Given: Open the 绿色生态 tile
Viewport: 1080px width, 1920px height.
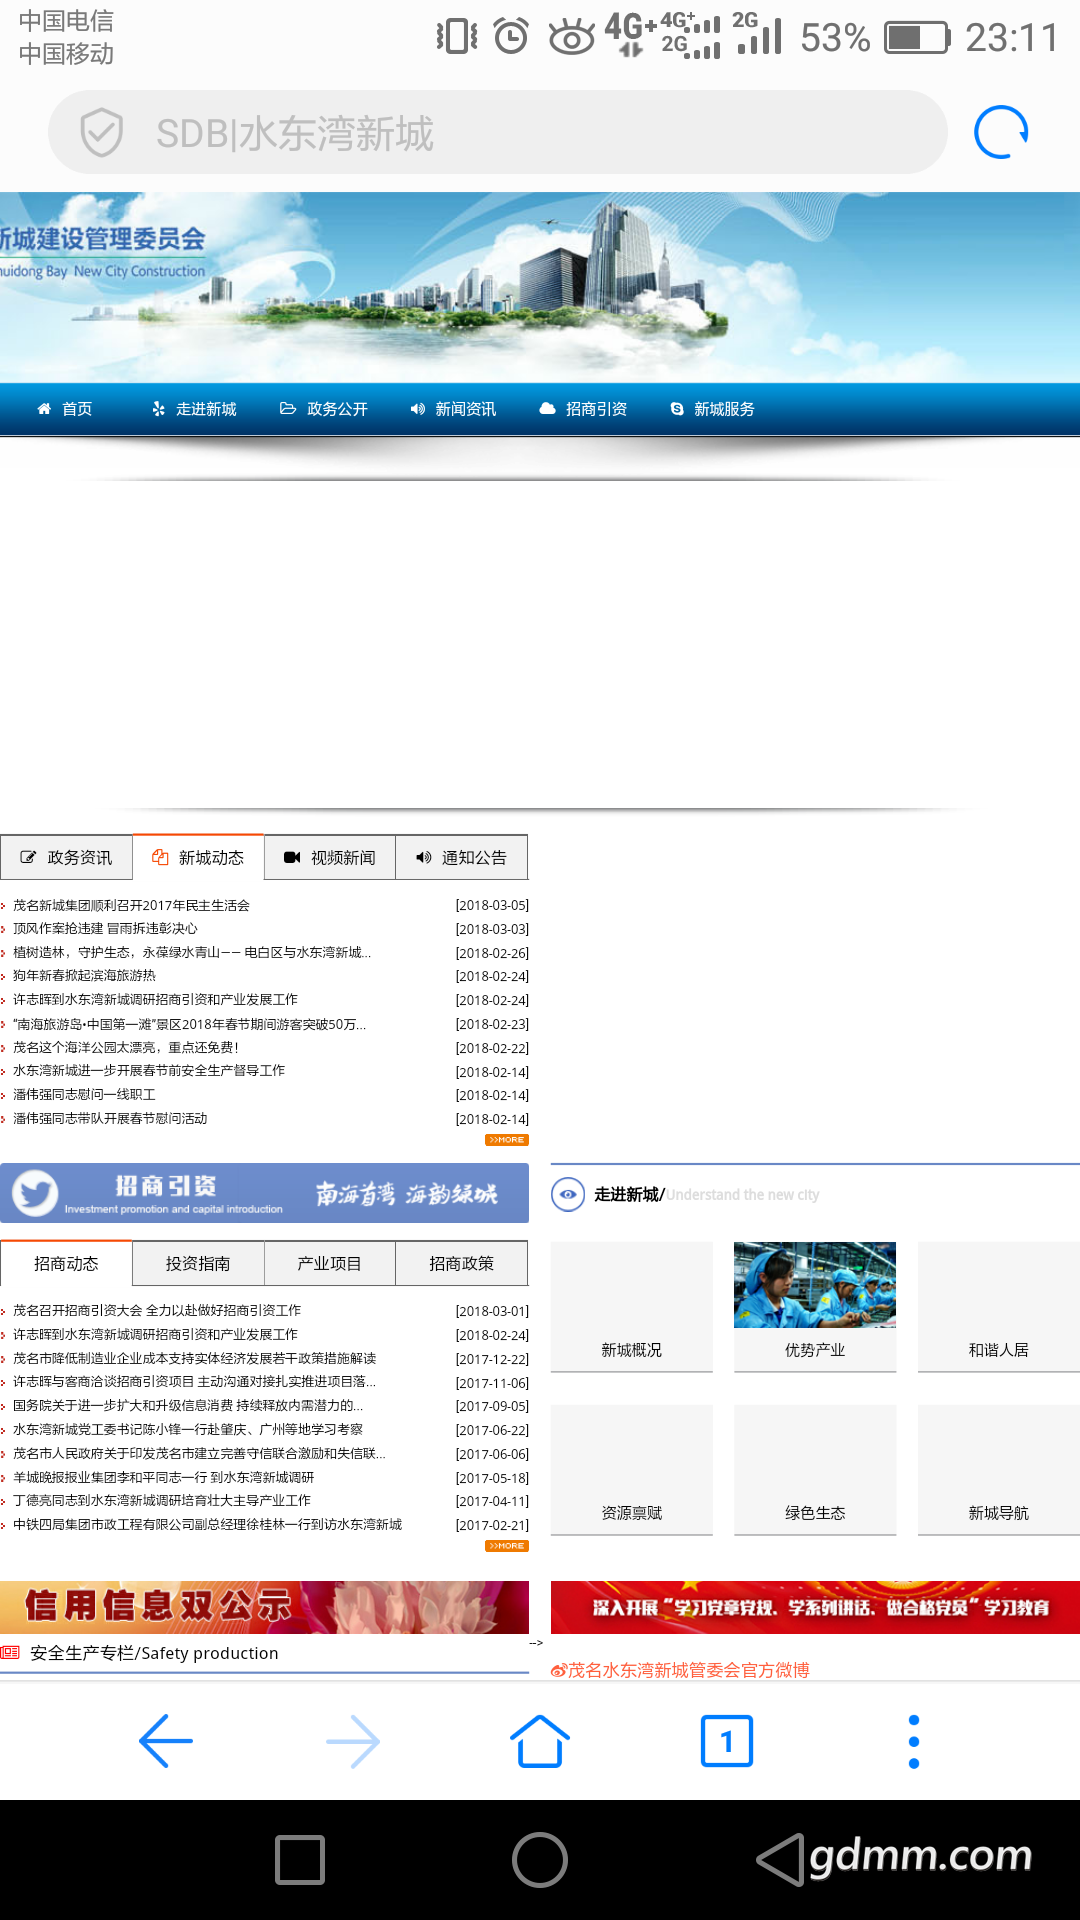Looking at the screenshot, I should pyautogui.click(x=815, y=1470).
